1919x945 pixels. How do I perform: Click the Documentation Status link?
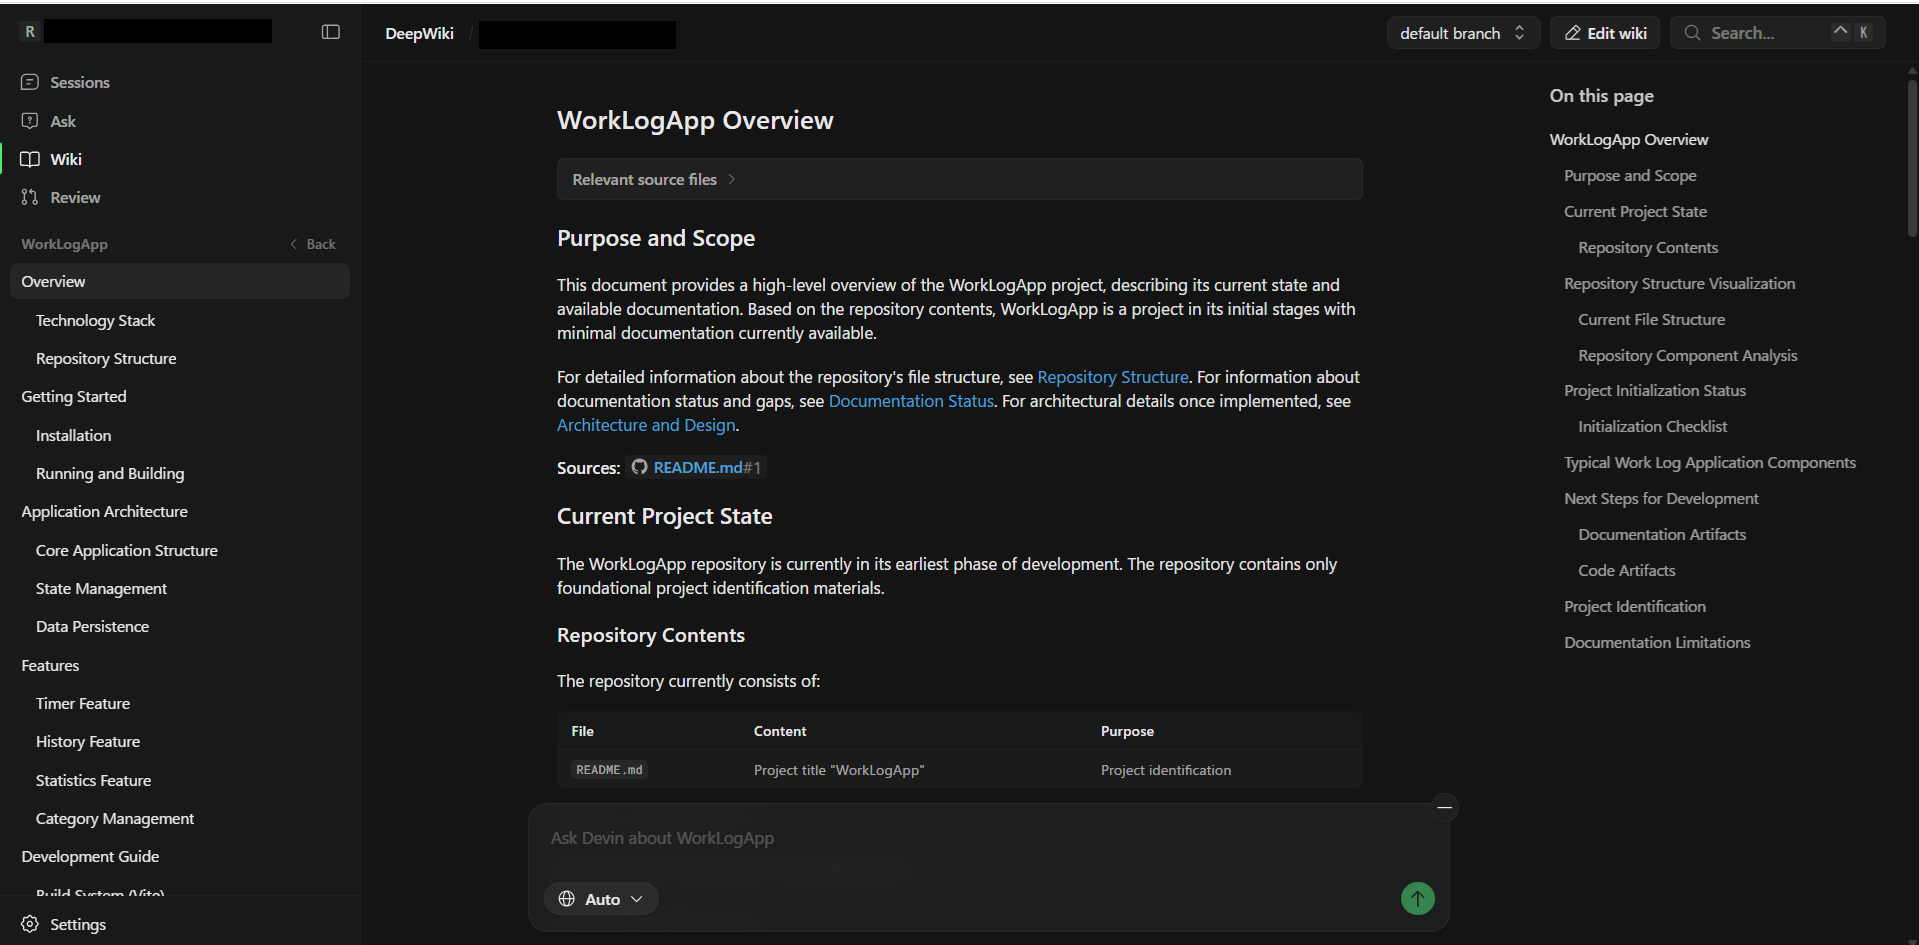pyautogui.click(x=910, y=401)
